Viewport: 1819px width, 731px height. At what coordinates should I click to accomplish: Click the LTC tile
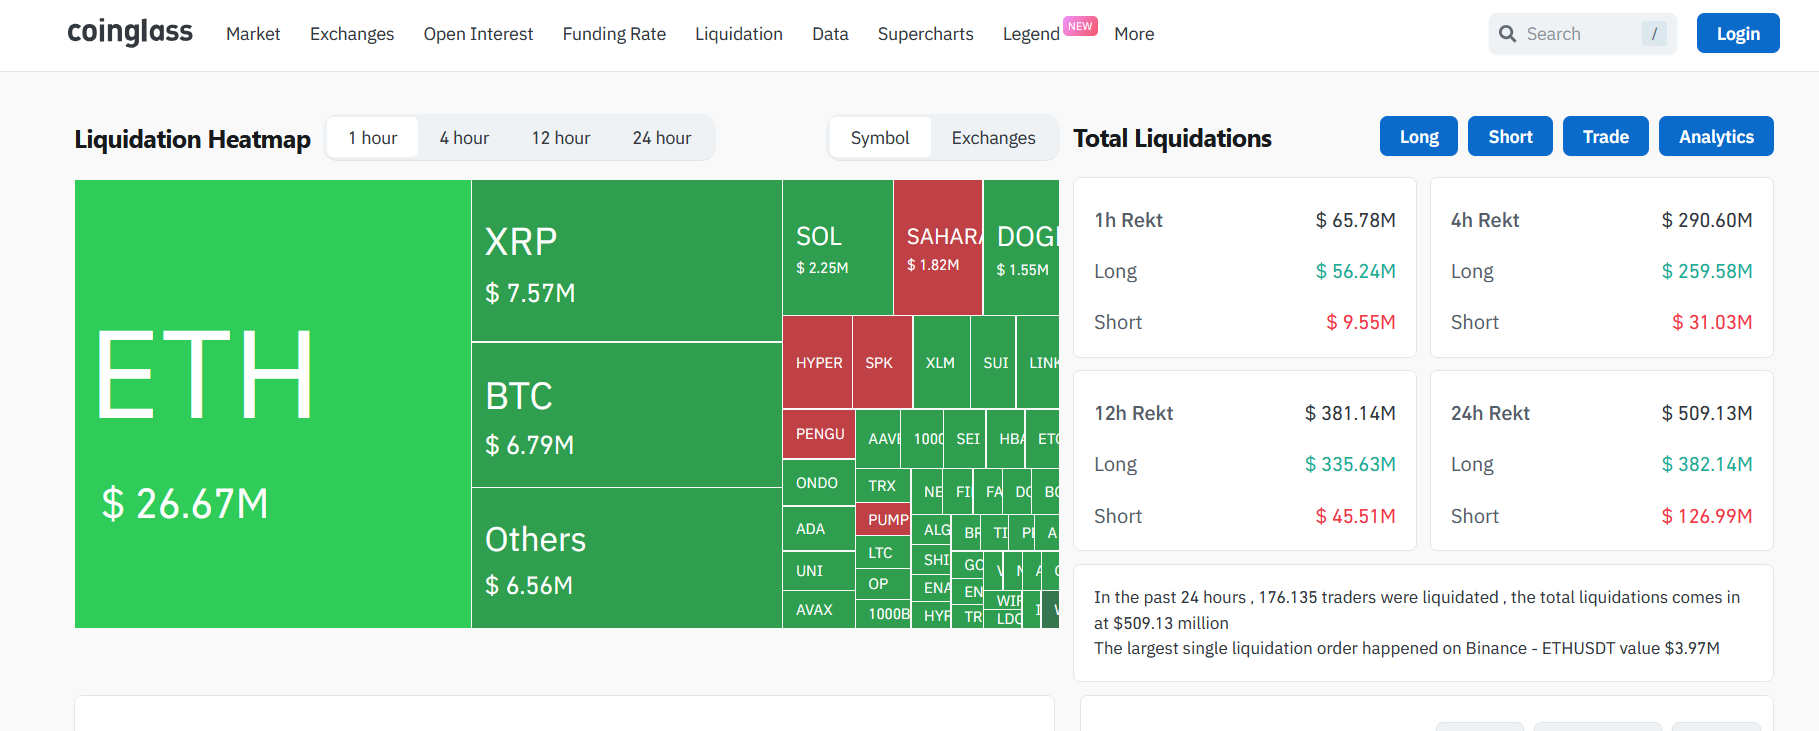point(884,552)
